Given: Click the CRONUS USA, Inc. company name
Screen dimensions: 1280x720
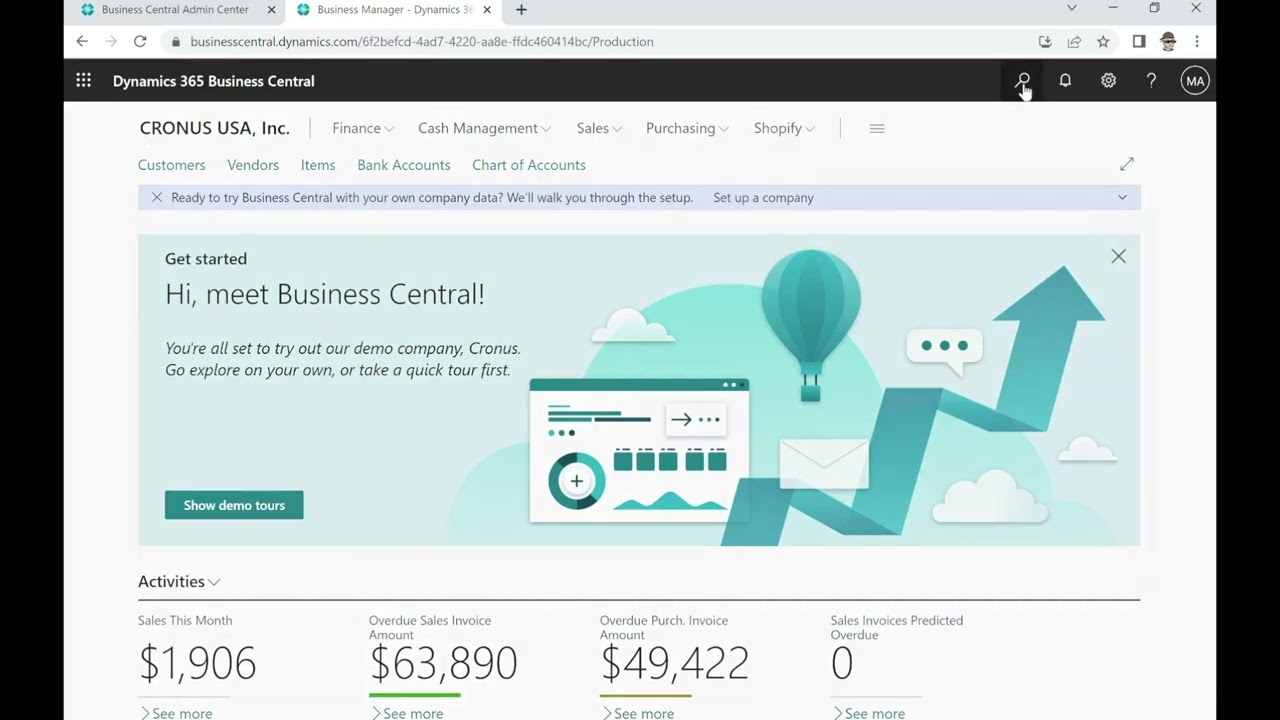Looking at the screenshot, I should pos(215,128).
